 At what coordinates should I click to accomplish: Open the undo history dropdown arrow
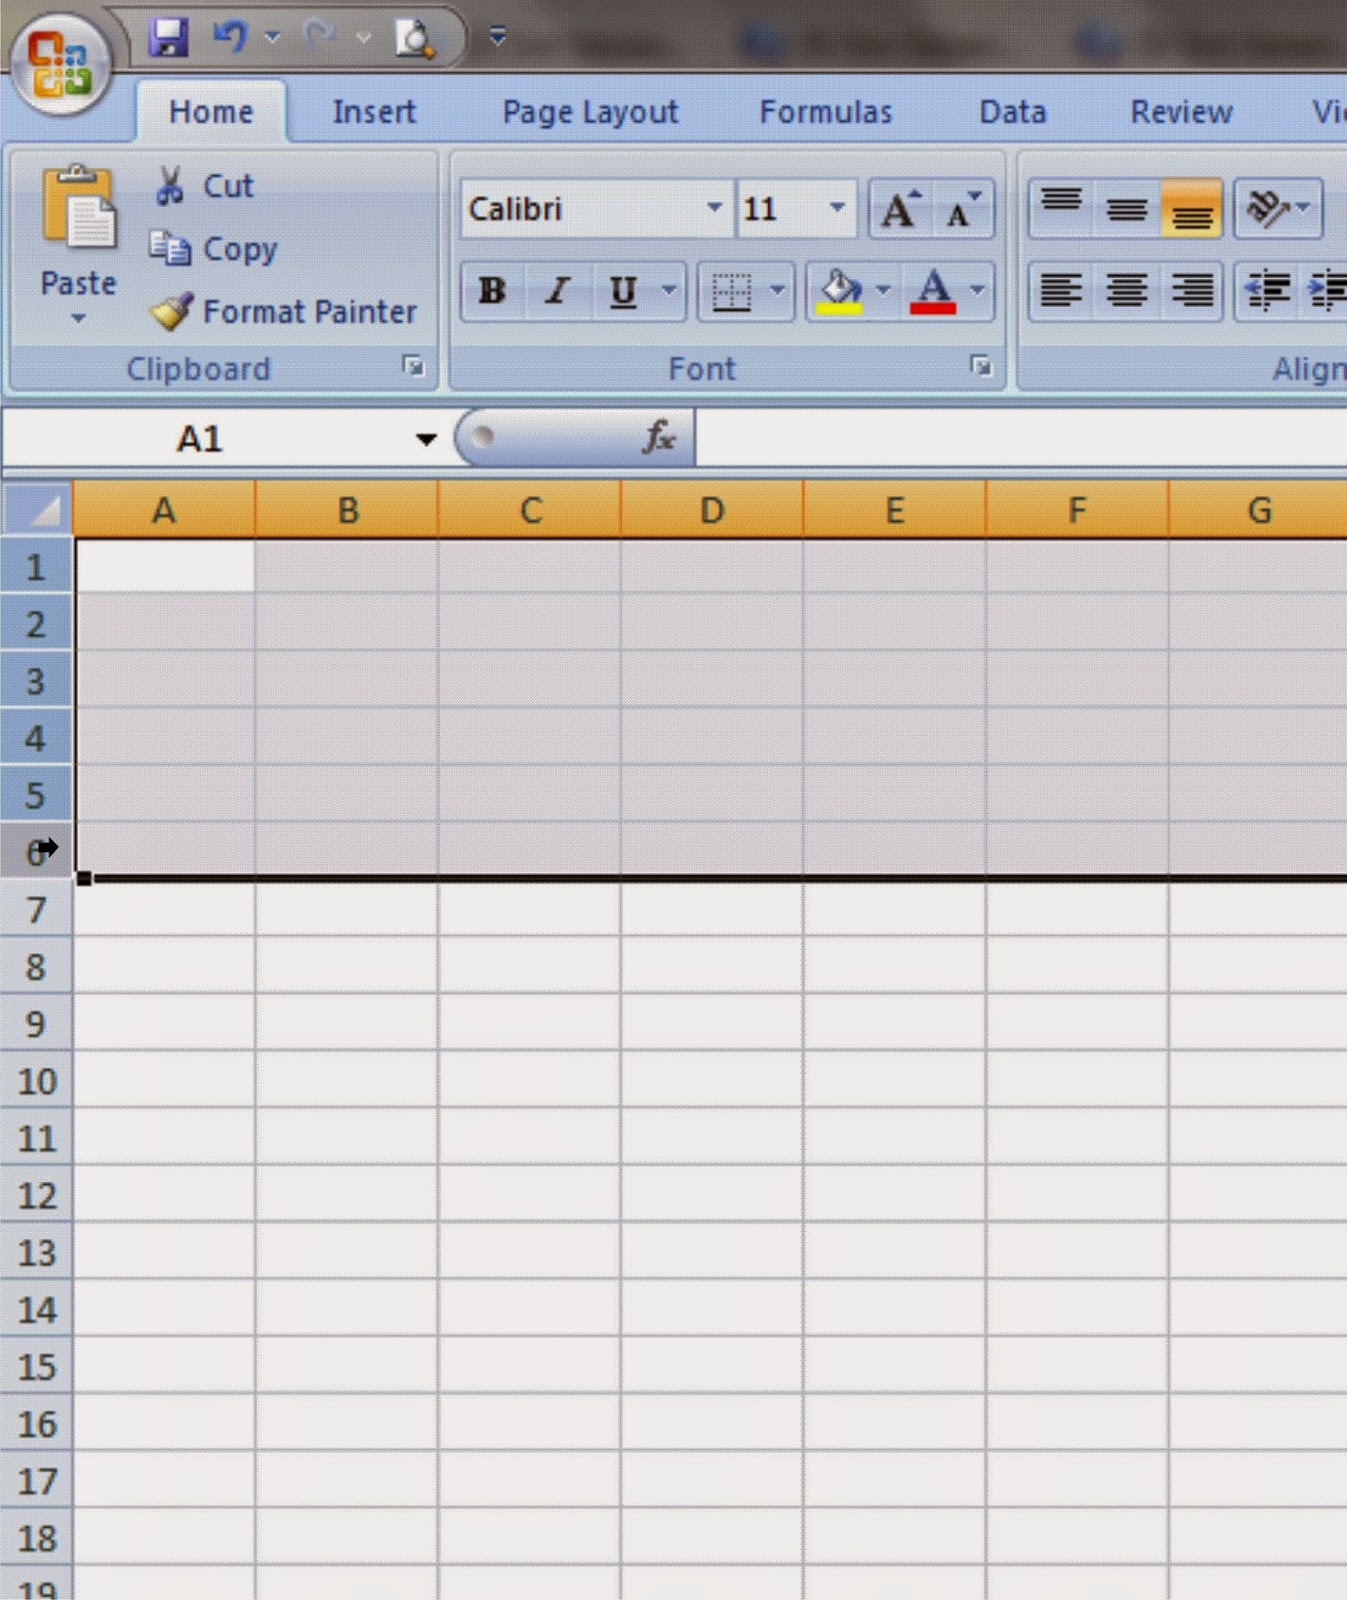(272, 38)
